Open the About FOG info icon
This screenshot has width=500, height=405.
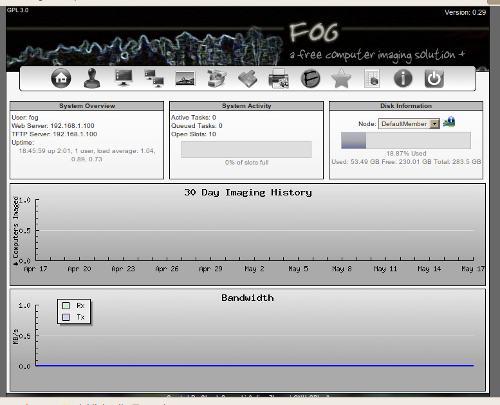click(403, 78)
